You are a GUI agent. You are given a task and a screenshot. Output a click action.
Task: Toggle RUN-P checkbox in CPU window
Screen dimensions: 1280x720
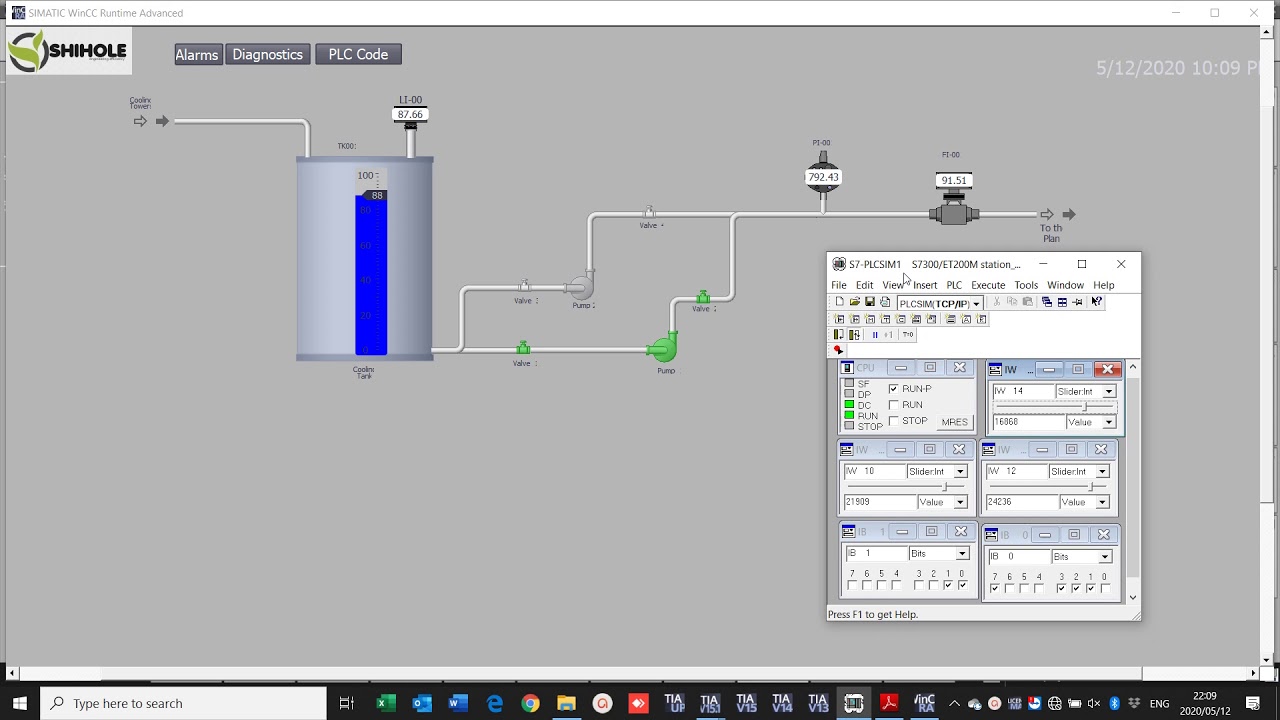click(x=893, y=389)
